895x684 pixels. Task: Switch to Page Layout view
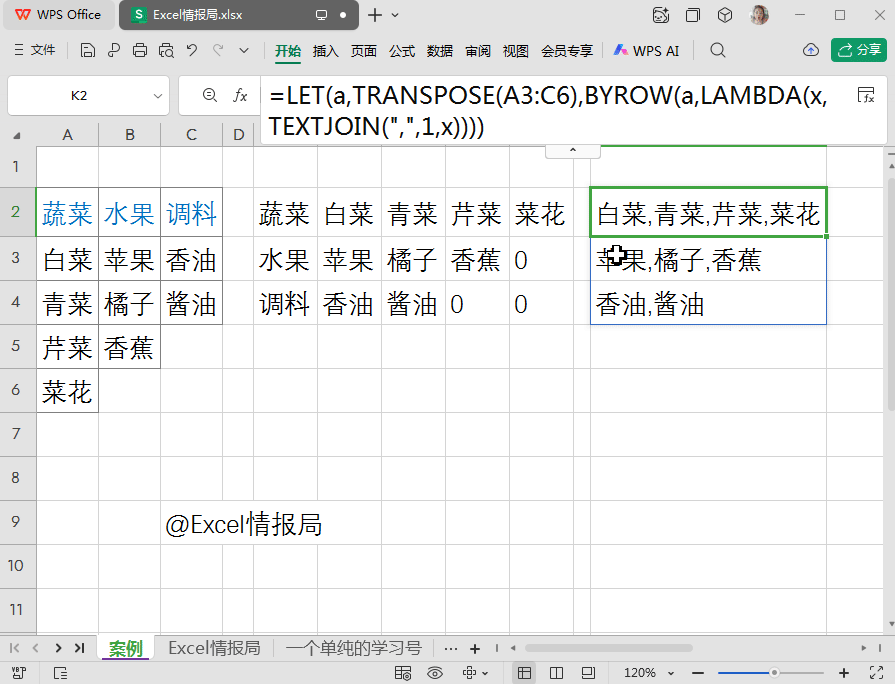point(588,673)
